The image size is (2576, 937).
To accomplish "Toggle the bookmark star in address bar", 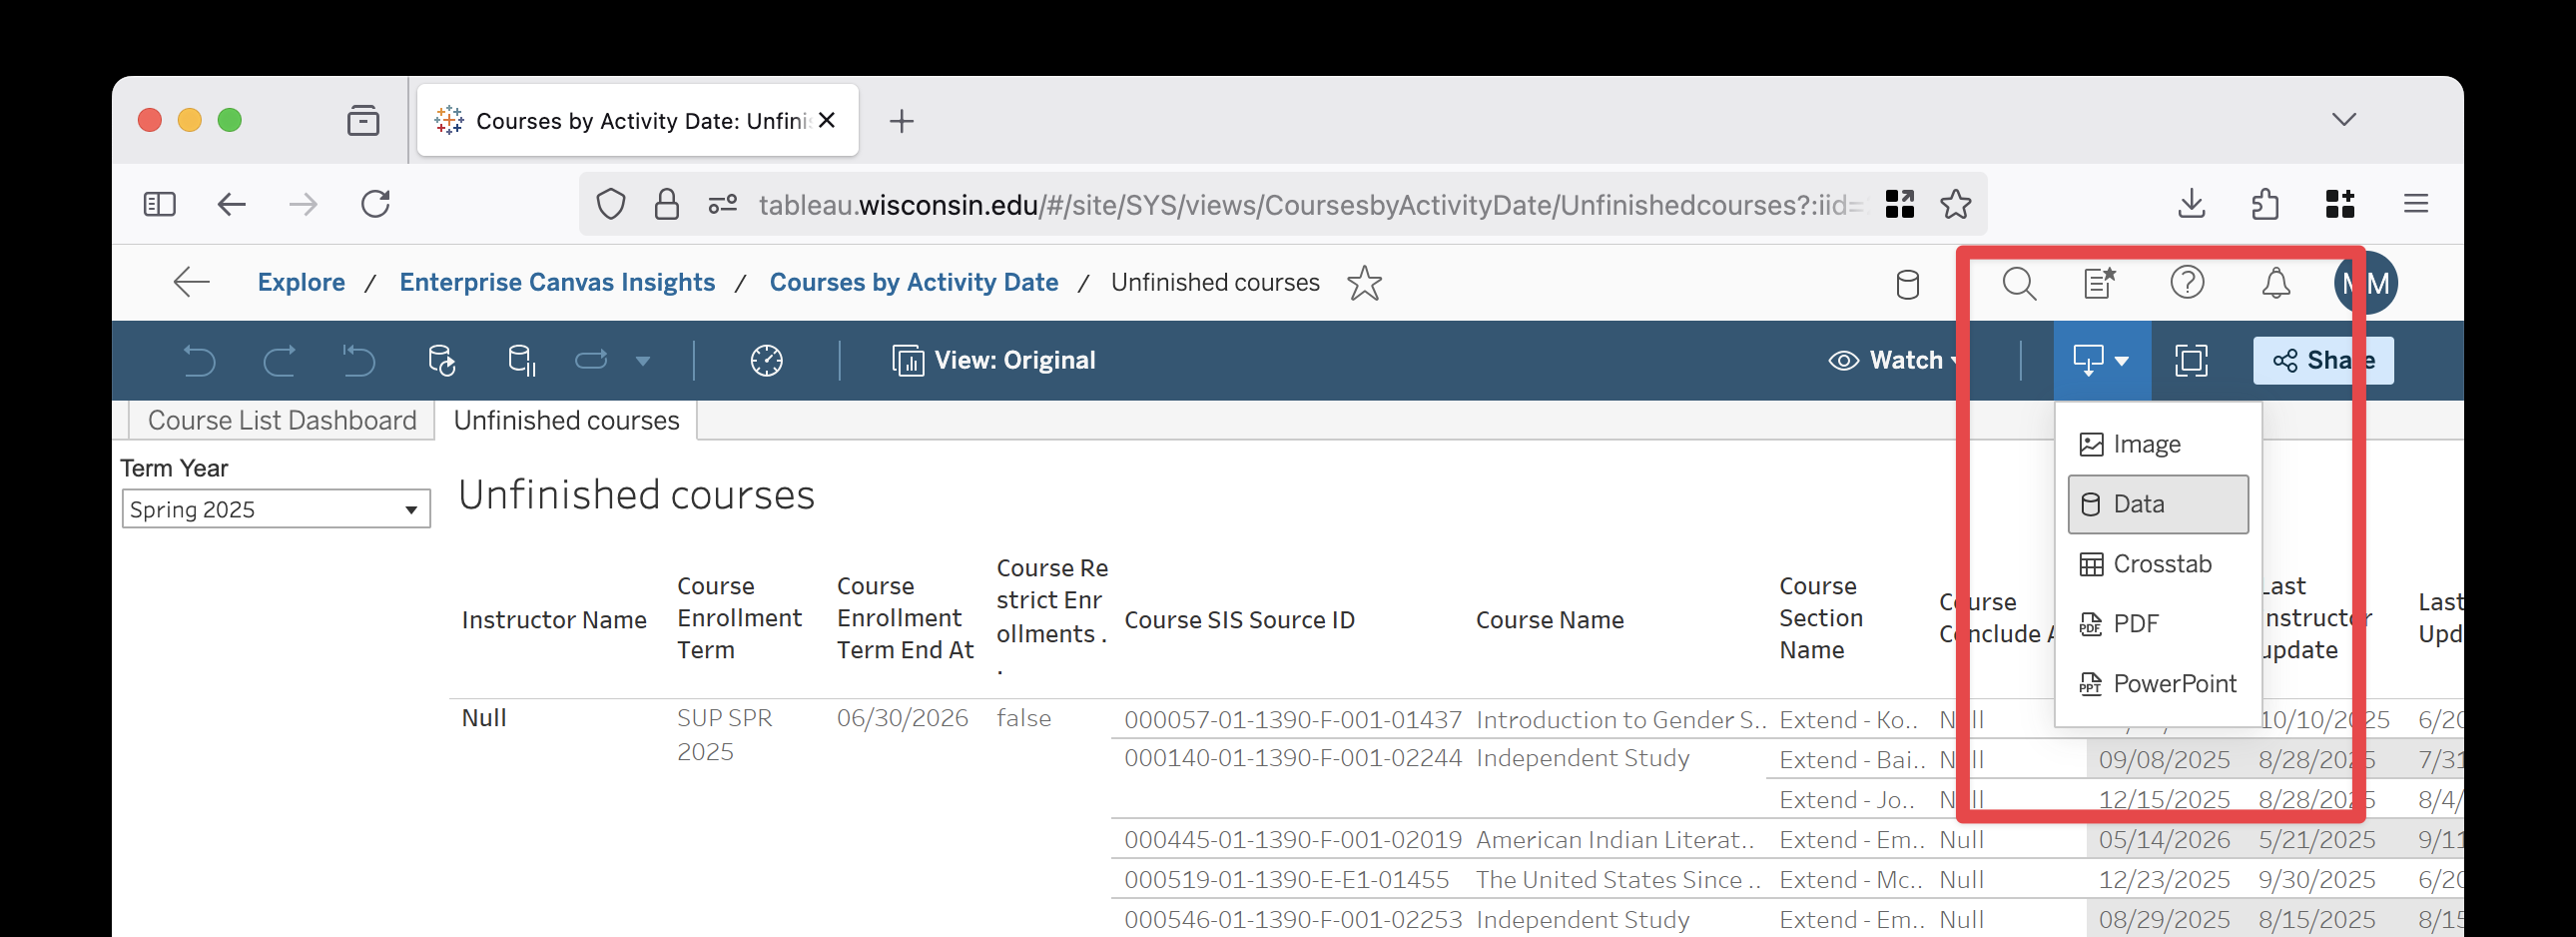I will click(1956, 204).
